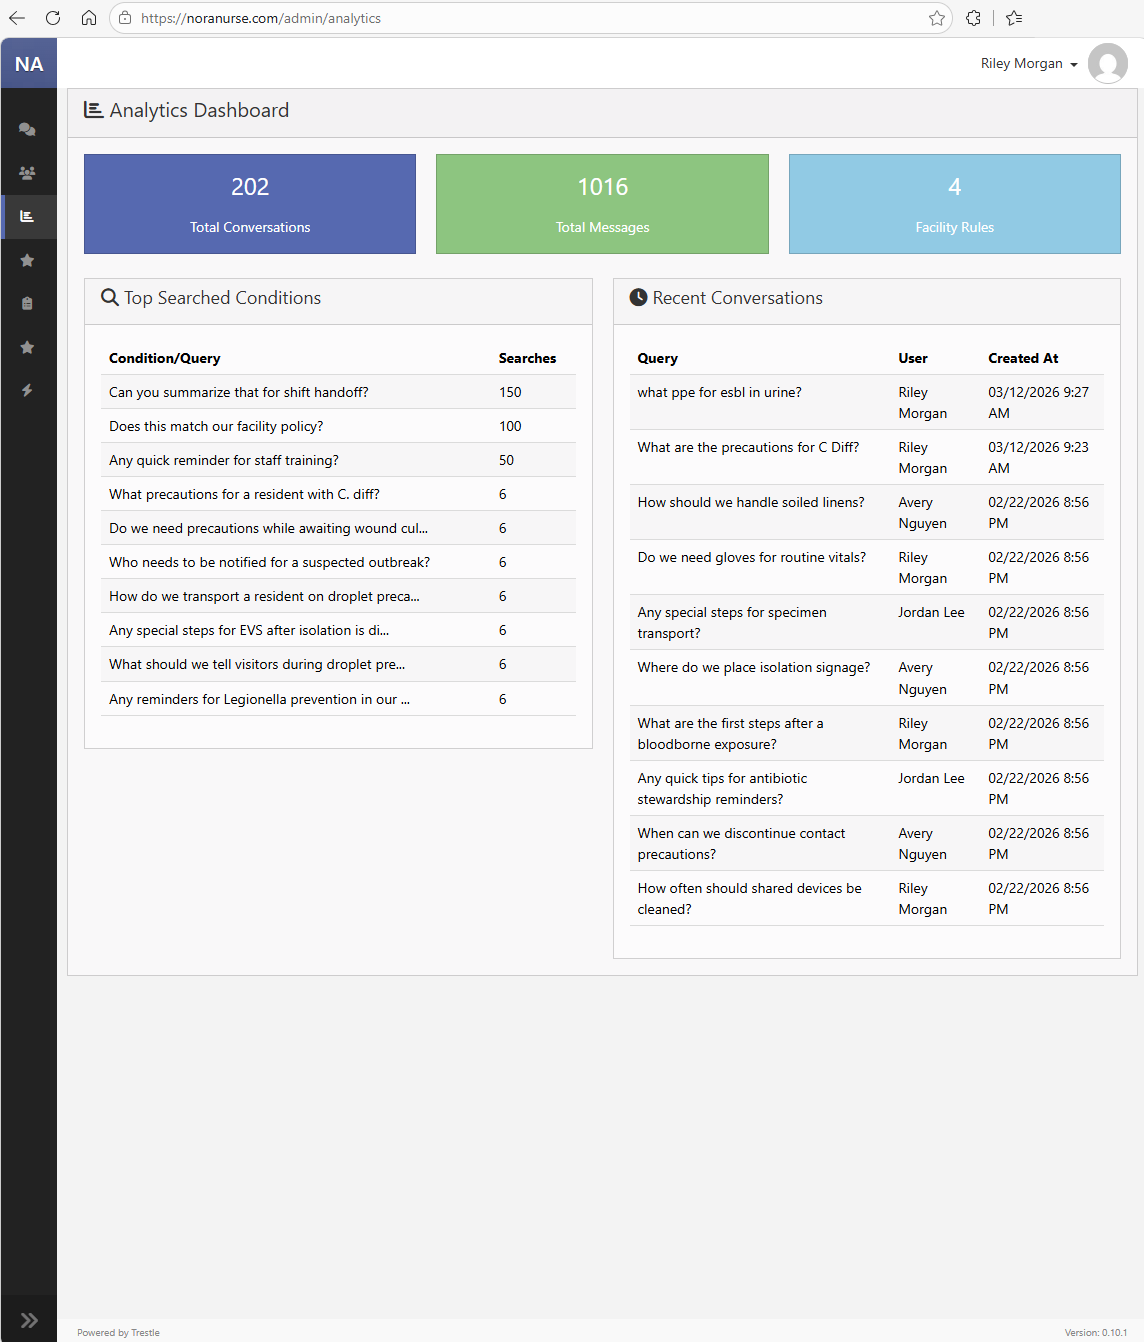
Task: Click the profile avatar image top right
Action: tap(1108, 63)
